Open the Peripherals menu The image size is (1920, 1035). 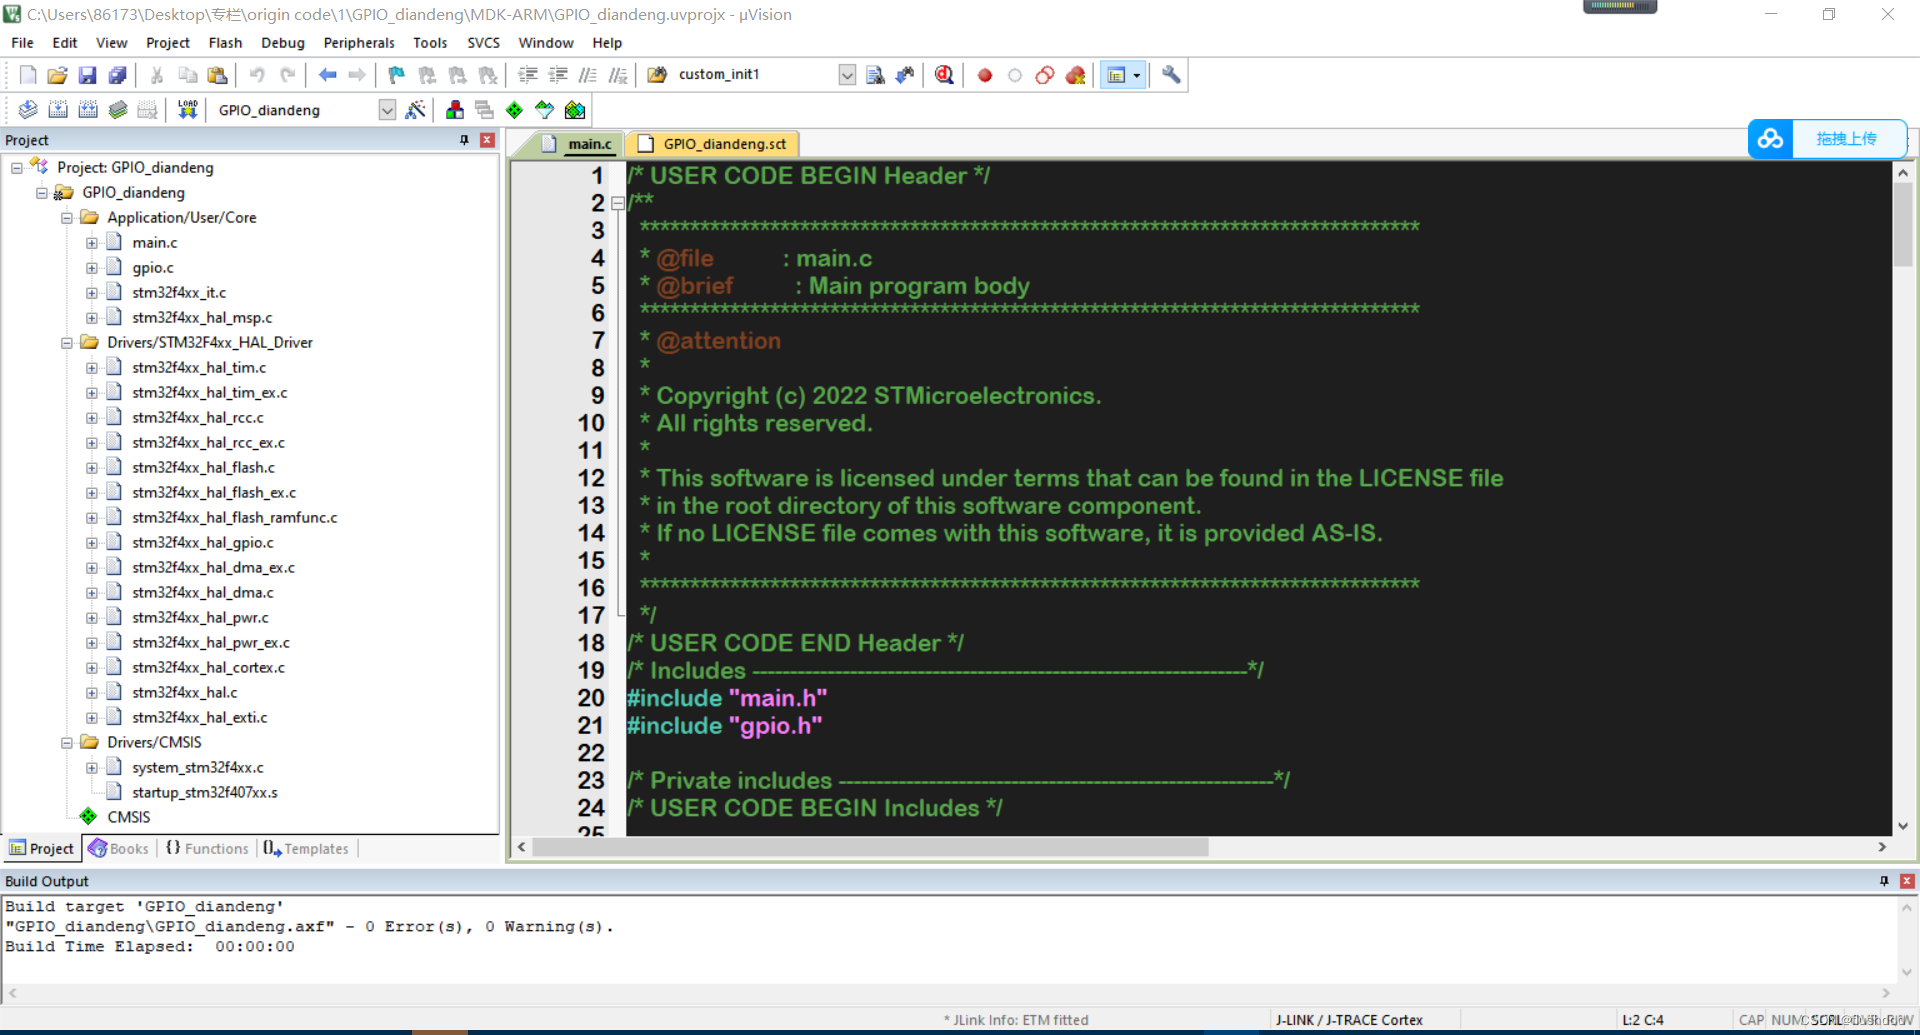pos(358,42)
